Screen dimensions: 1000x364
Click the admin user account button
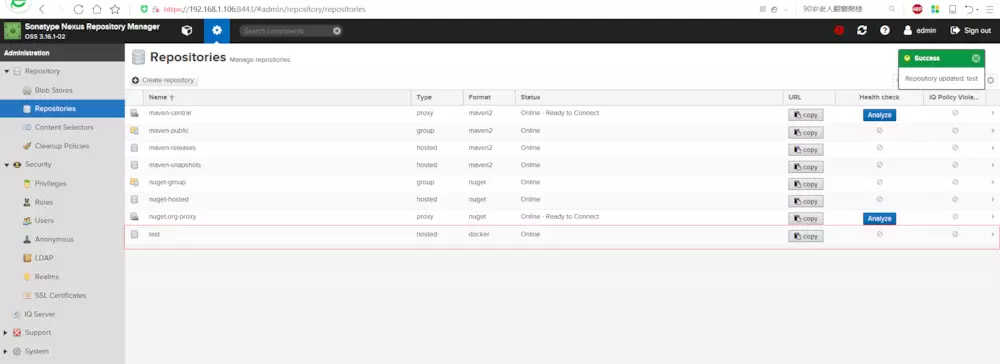pos(920,31)
